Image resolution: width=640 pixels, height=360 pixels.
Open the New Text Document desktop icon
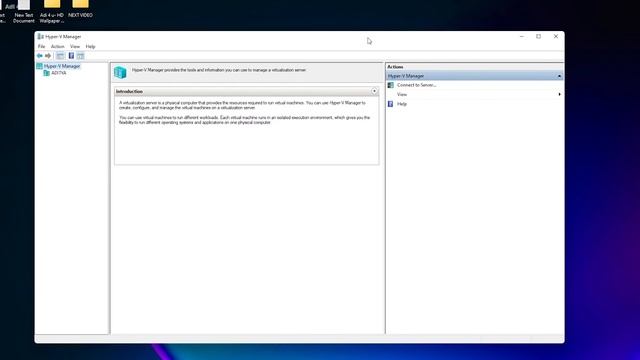(24, 11)
